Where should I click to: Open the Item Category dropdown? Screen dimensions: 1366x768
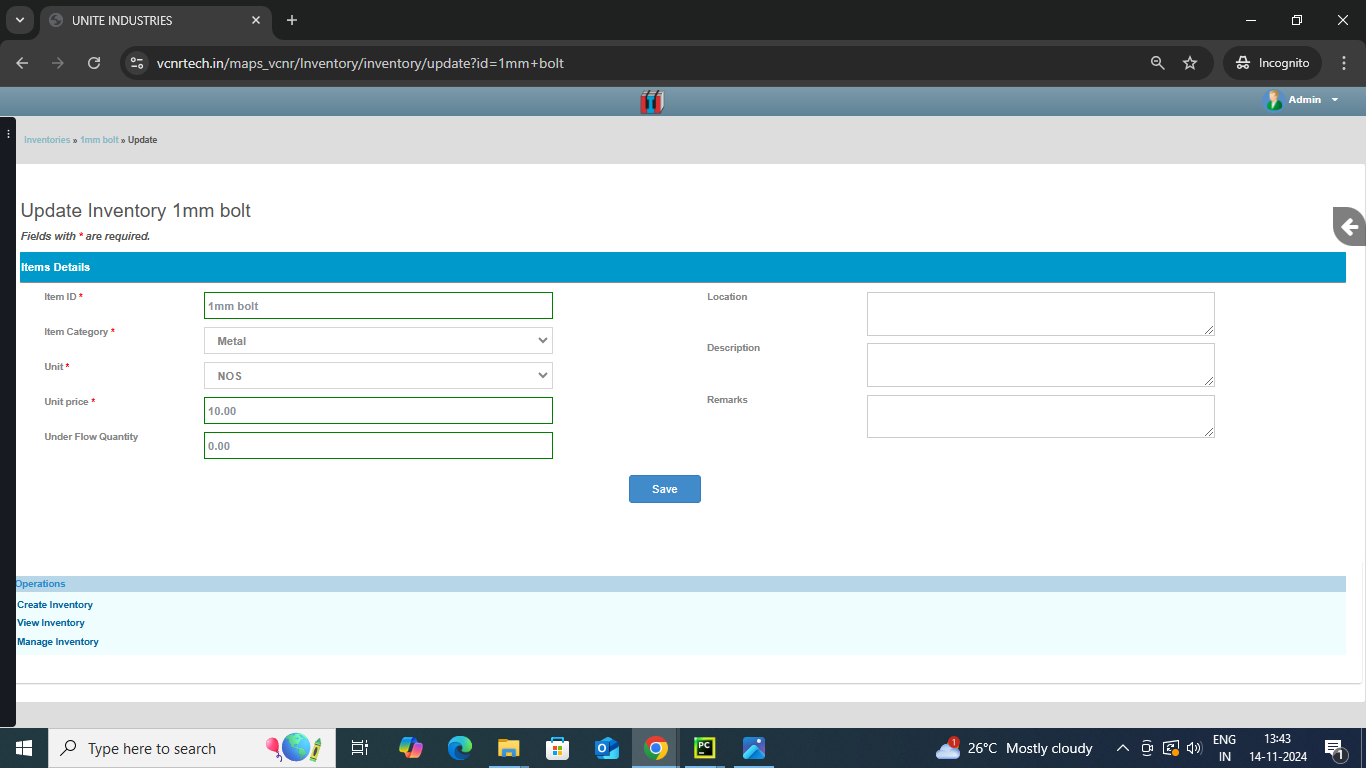(378, 341)
